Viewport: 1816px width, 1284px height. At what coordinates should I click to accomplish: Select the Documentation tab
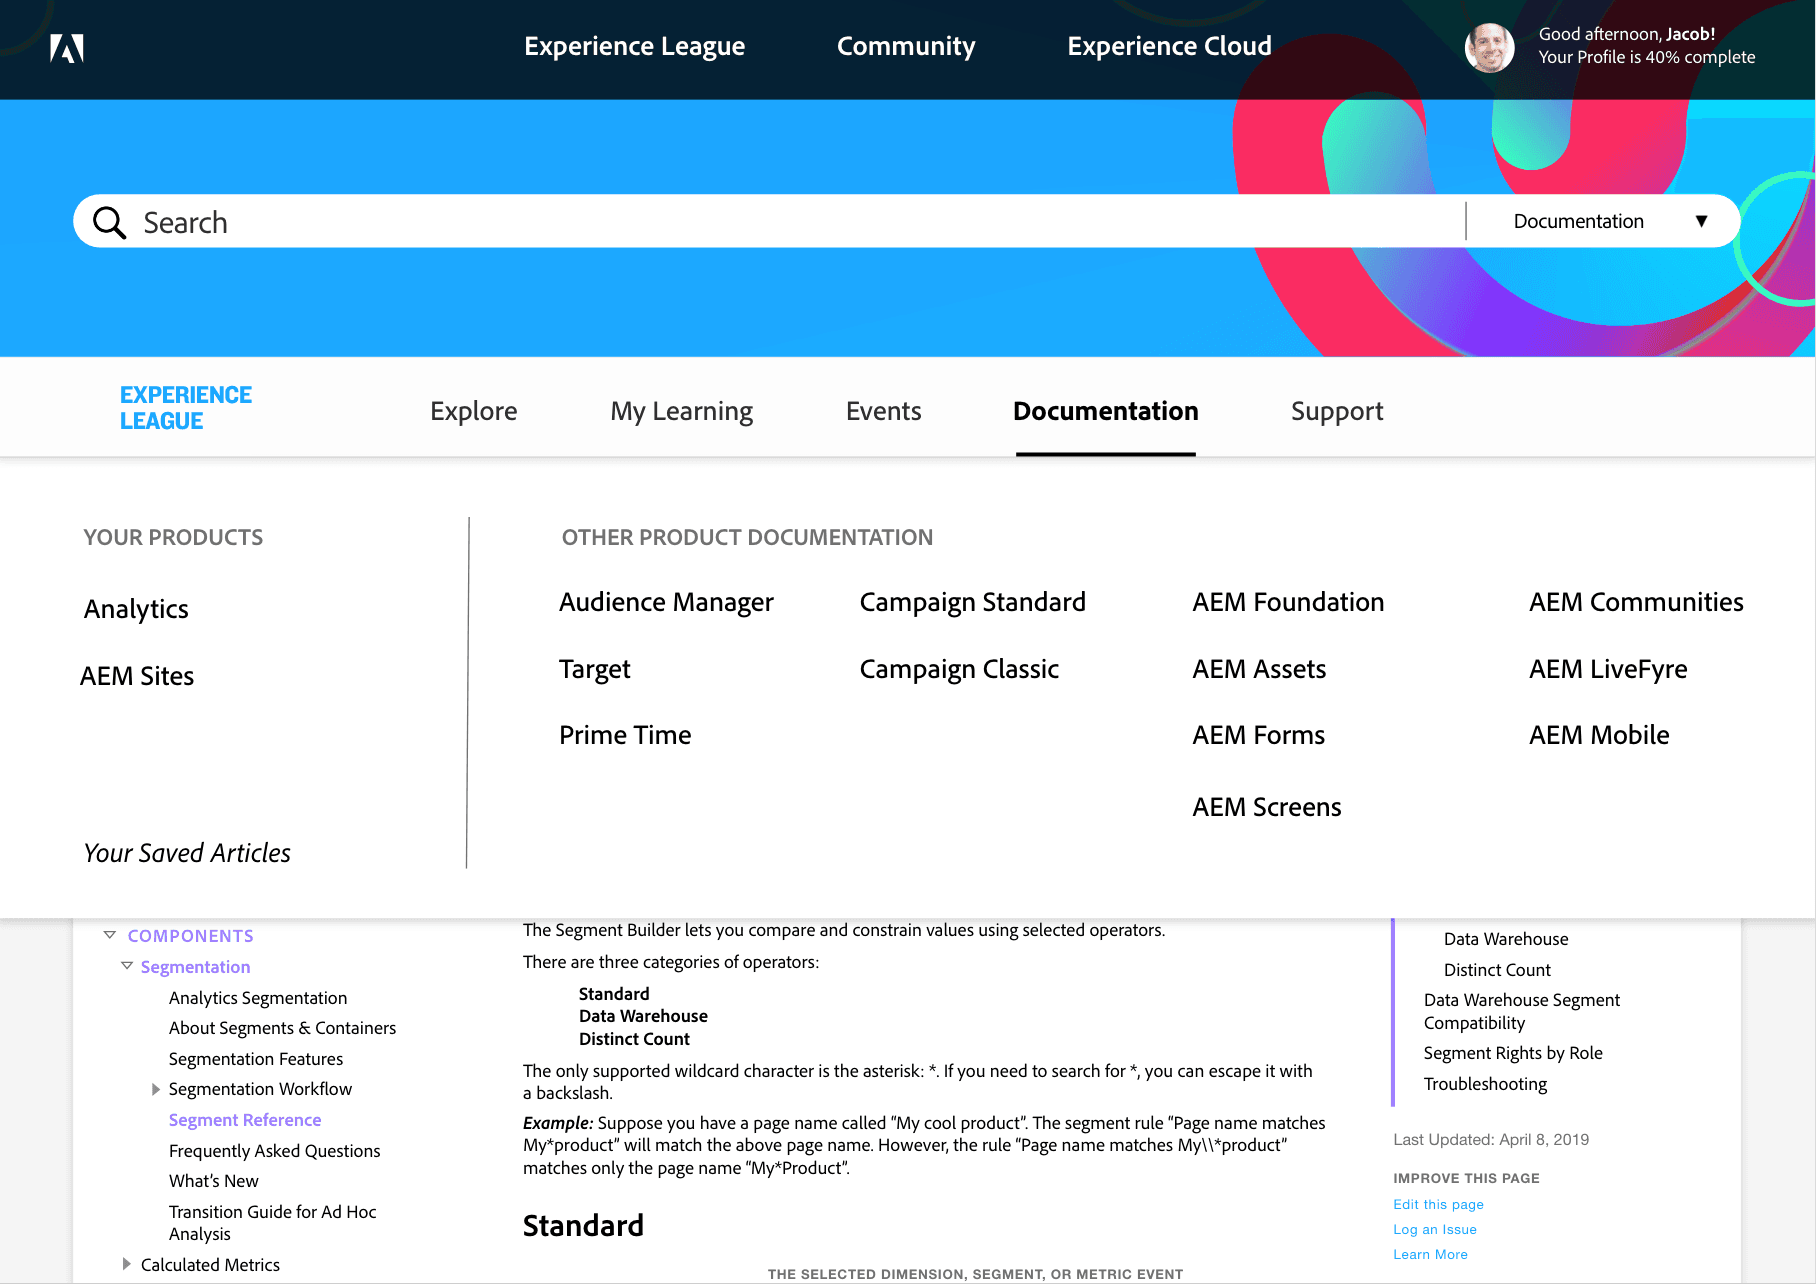[x=1106, y=411]
